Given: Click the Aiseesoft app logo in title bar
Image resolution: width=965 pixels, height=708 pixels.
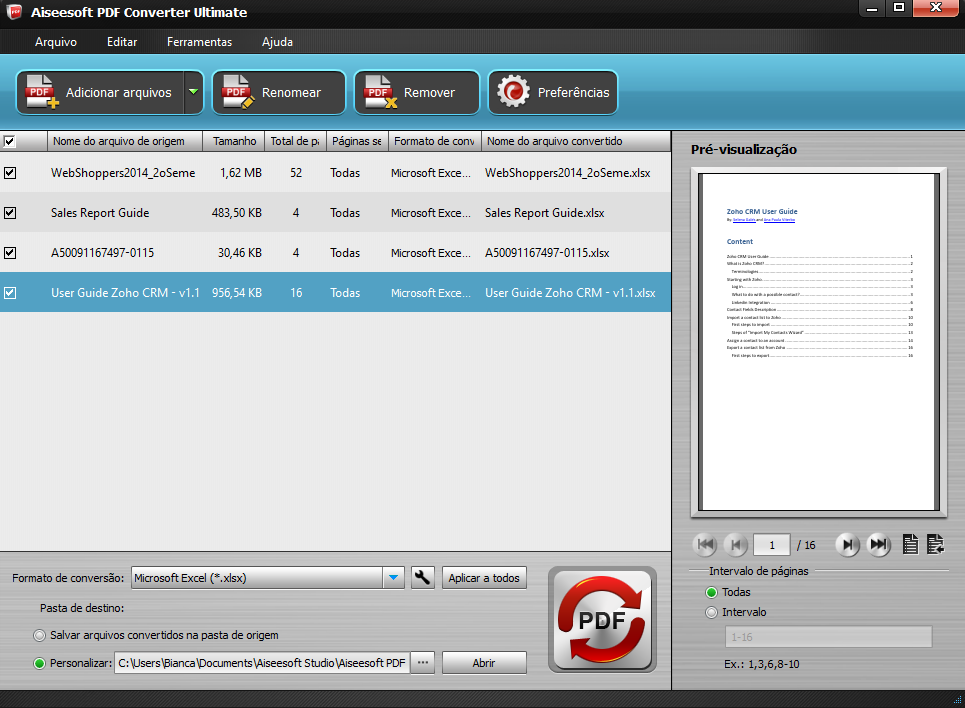Looking at the screenshot, I should coord(14,12).
